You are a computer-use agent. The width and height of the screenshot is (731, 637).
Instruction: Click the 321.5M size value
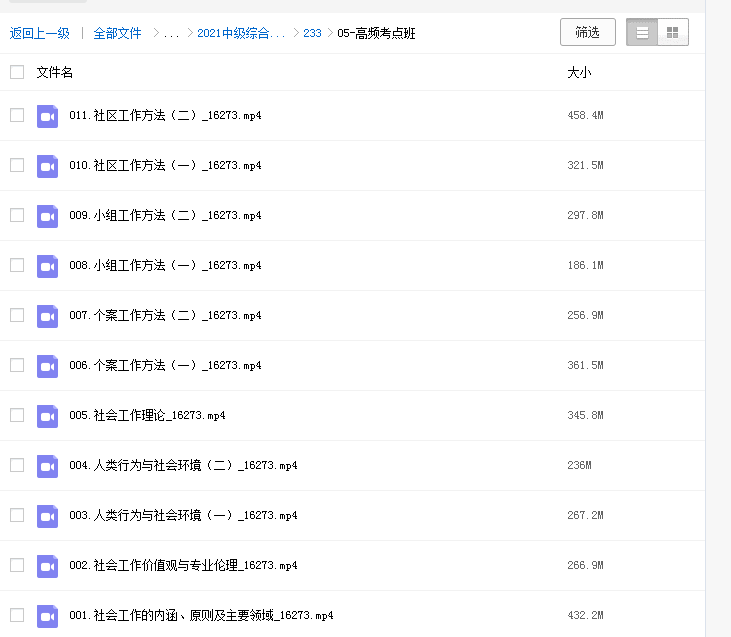click(585, 165)
